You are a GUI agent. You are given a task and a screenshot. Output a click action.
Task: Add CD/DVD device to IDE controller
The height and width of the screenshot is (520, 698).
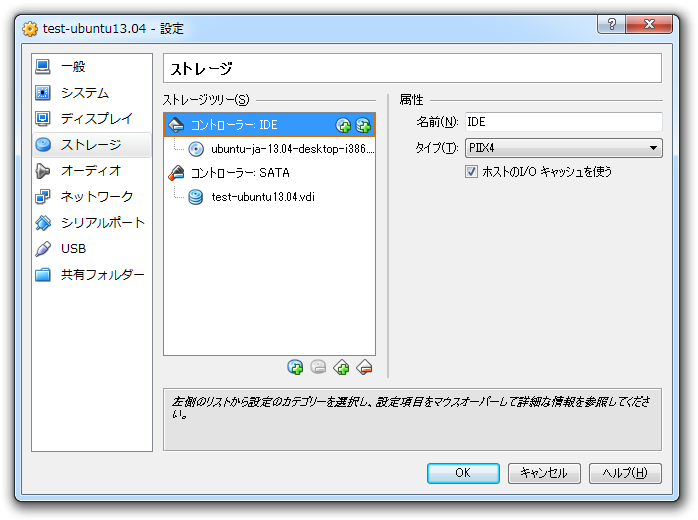343,126
